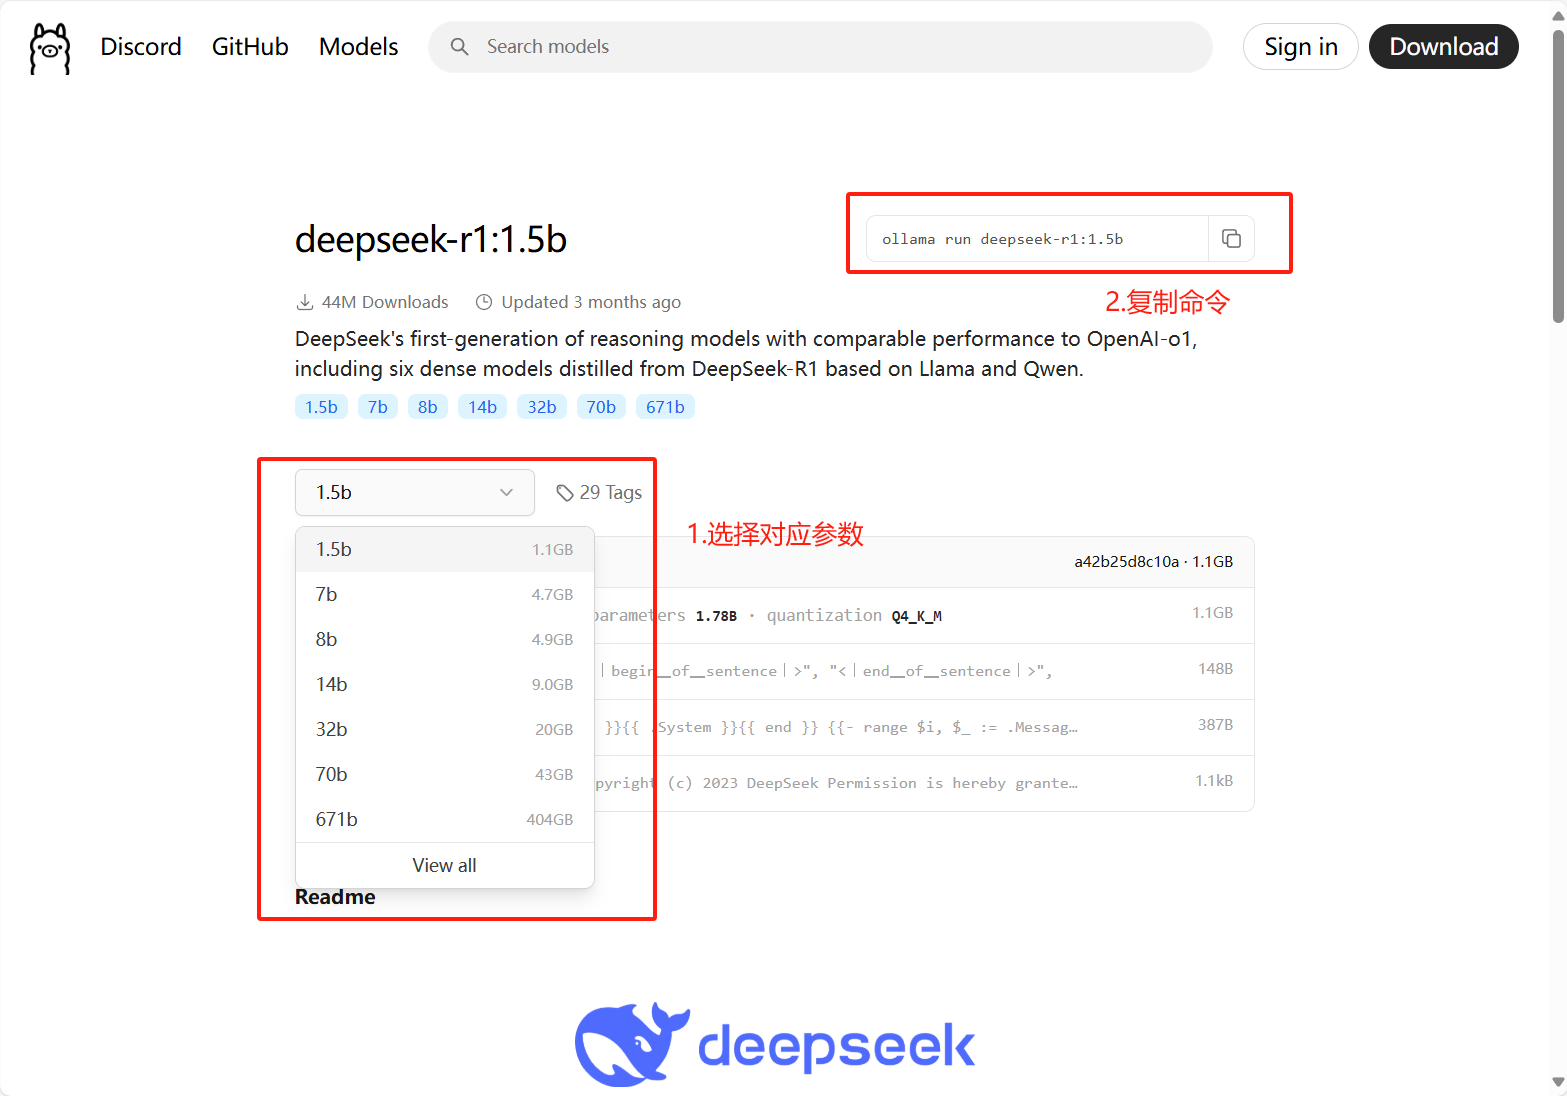Click the Download button
The height and width of the screenshot is (1096, 1567).
[1443, 47]
